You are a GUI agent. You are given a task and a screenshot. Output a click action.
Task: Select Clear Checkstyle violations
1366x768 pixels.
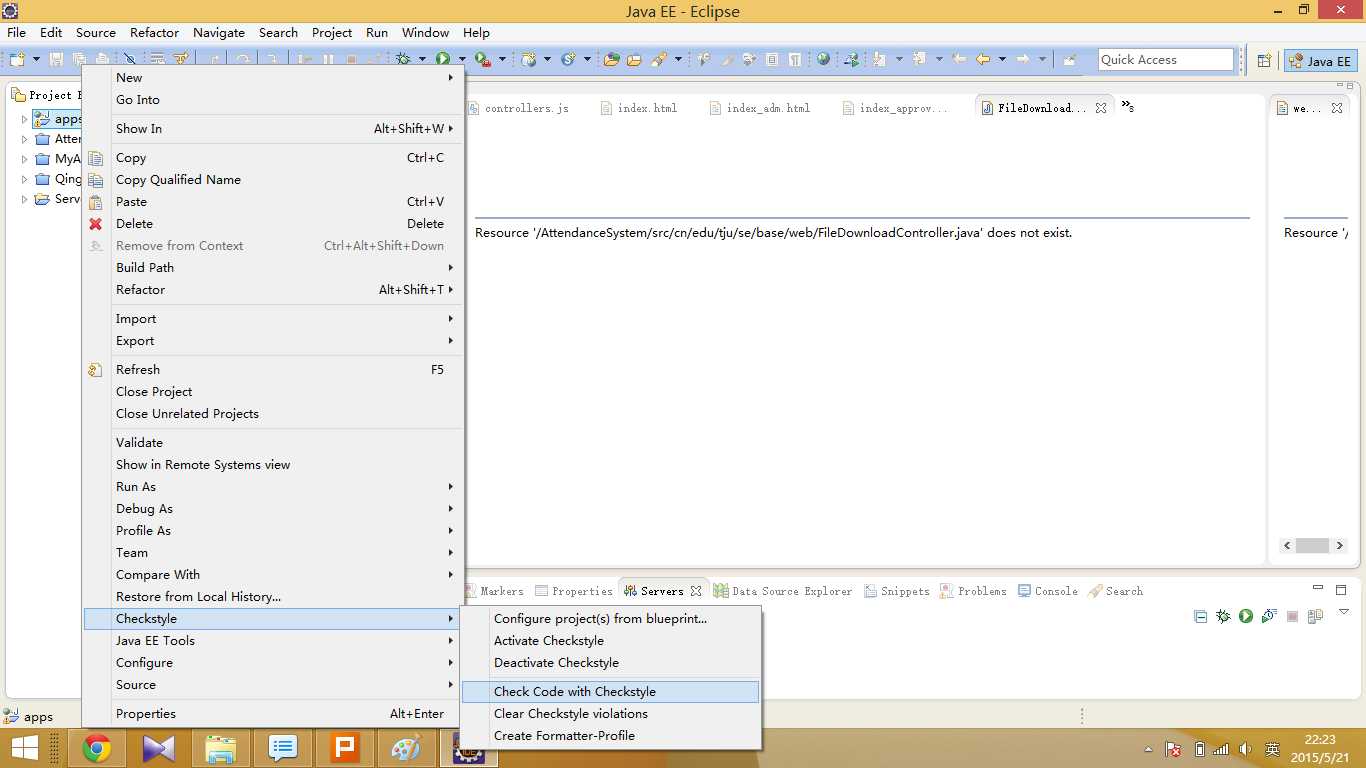pyautogui.click(x=610, y=713)
